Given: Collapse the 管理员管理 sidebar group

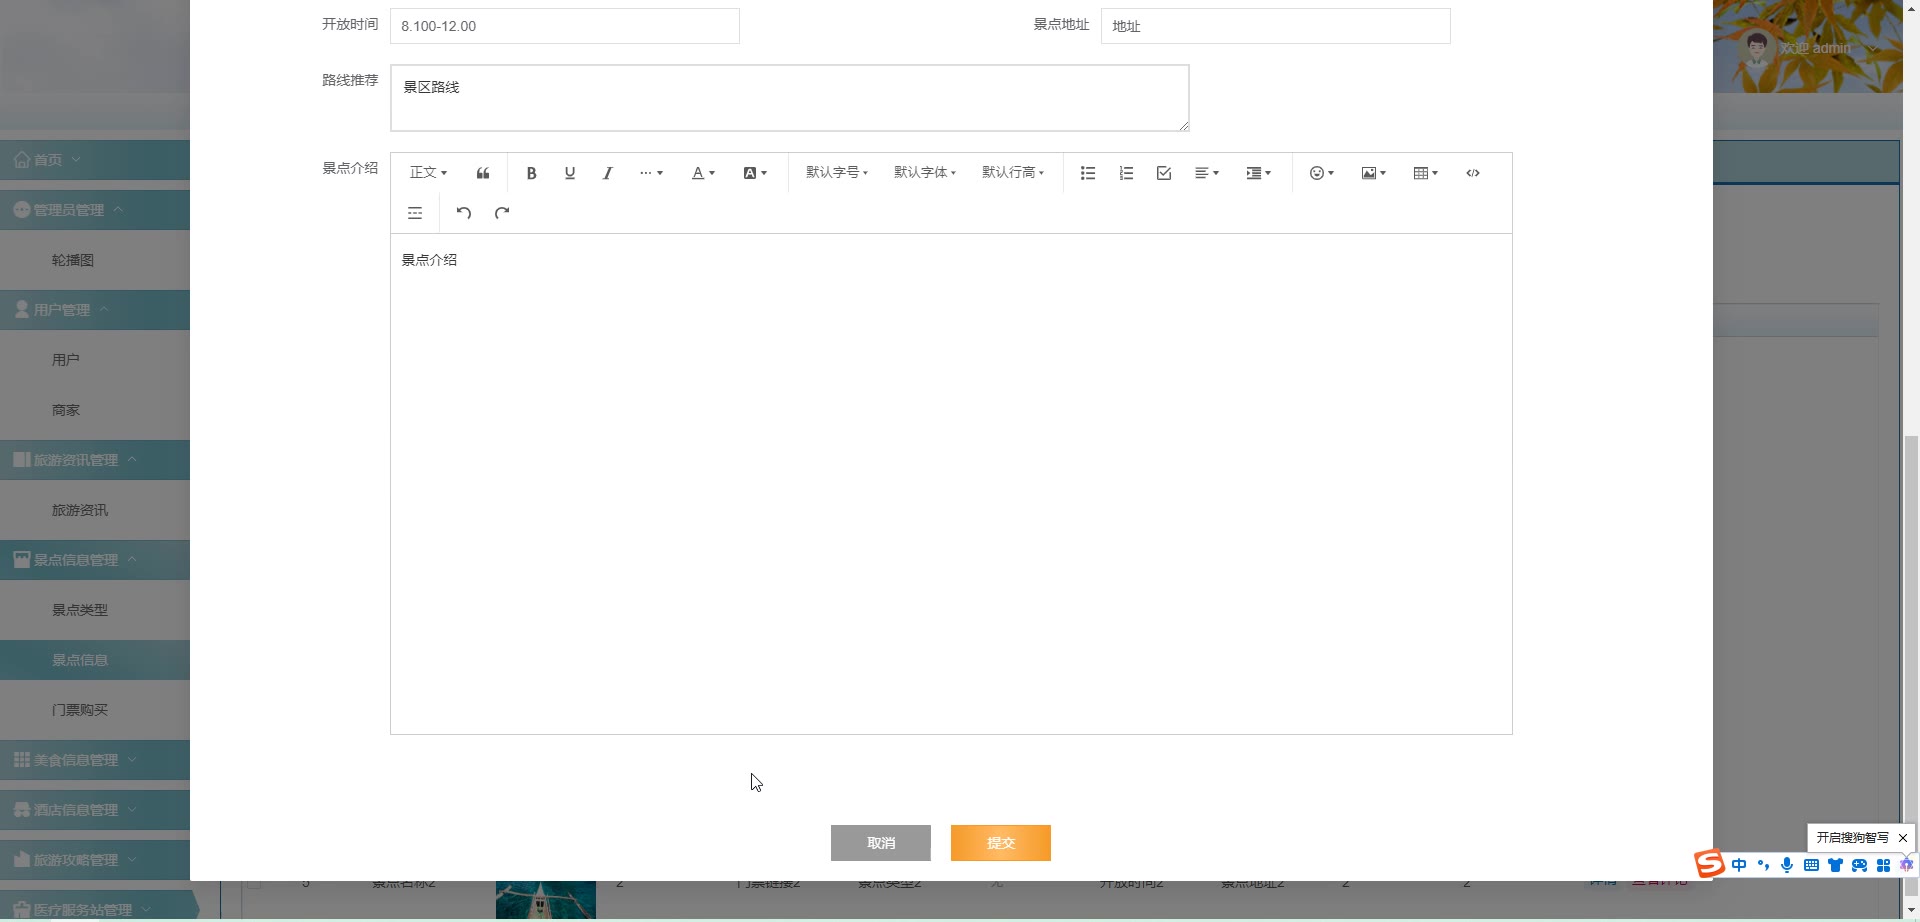Looking at the screenshot, I should tap(95, 210).
